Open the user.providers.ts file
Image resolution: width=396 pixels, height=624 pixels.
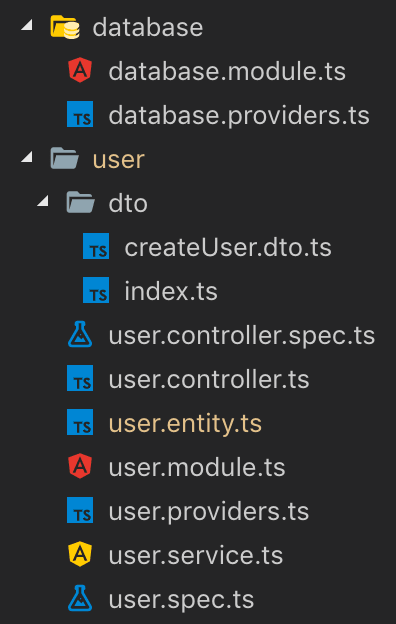(209, 512)
